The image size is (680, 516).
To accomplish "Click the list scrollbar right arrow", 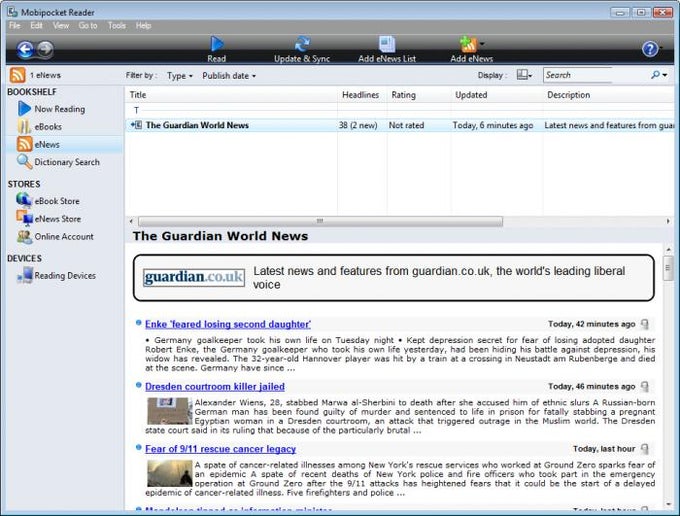I will pos(668,221).
